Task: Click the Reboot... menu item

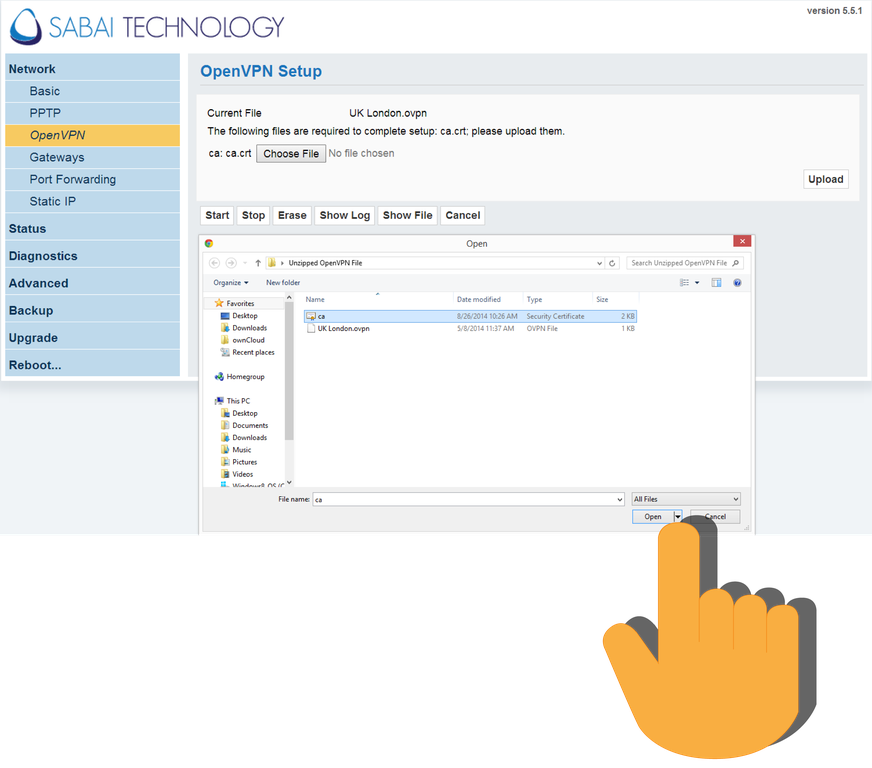Action: [x=92, y=365]
